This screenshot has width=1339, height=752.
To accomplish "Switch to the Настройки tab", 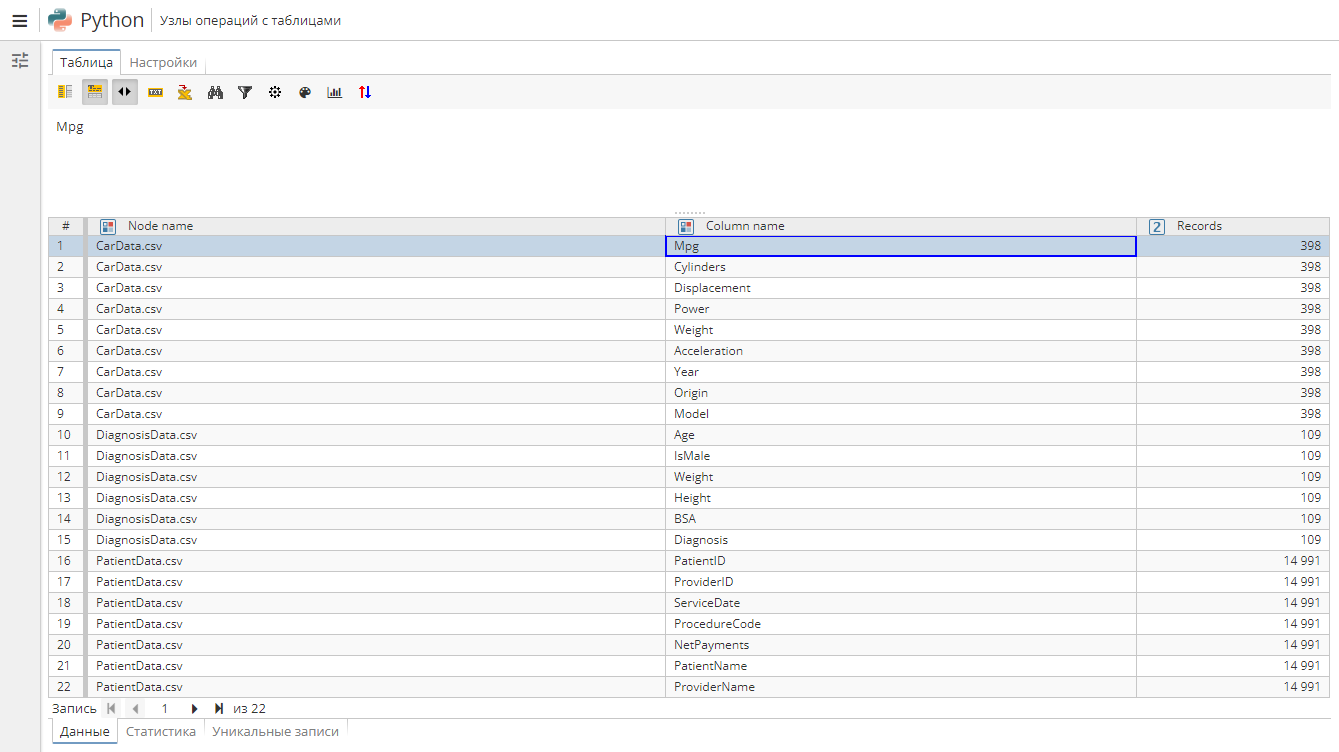I will 163,61.
